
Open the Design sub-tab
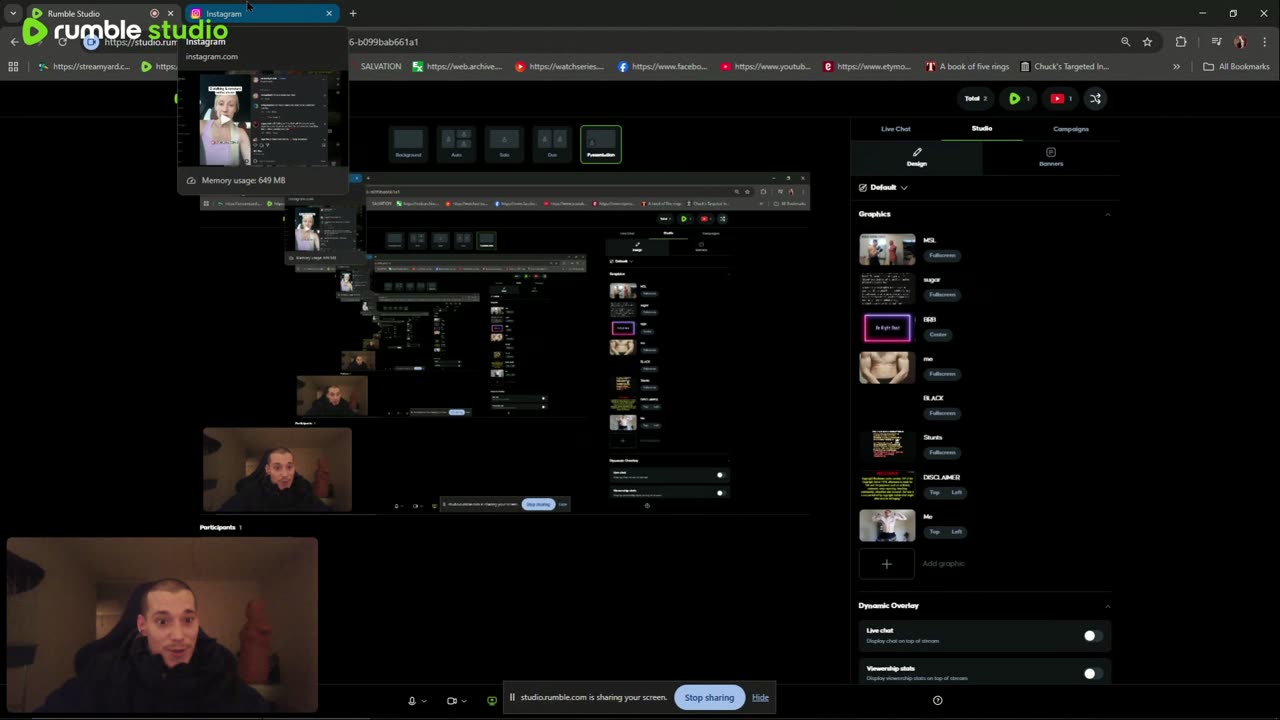point(917,157)
